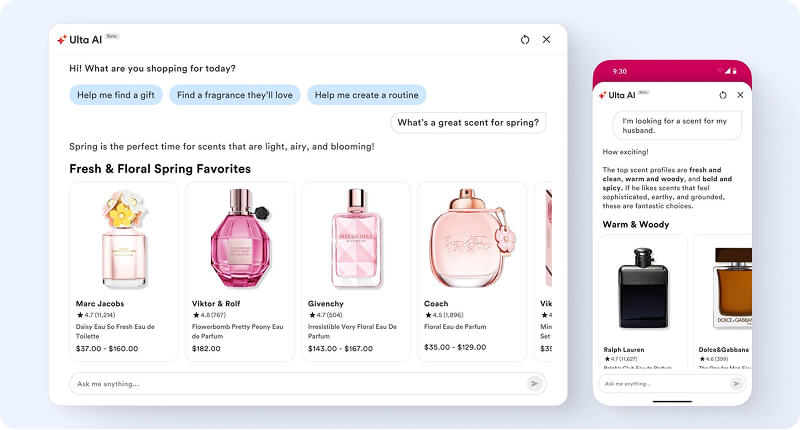
Task: Click the refresh icon in desktop Ulta AI window
Action: pyautogui.click(x=525, y=39)
